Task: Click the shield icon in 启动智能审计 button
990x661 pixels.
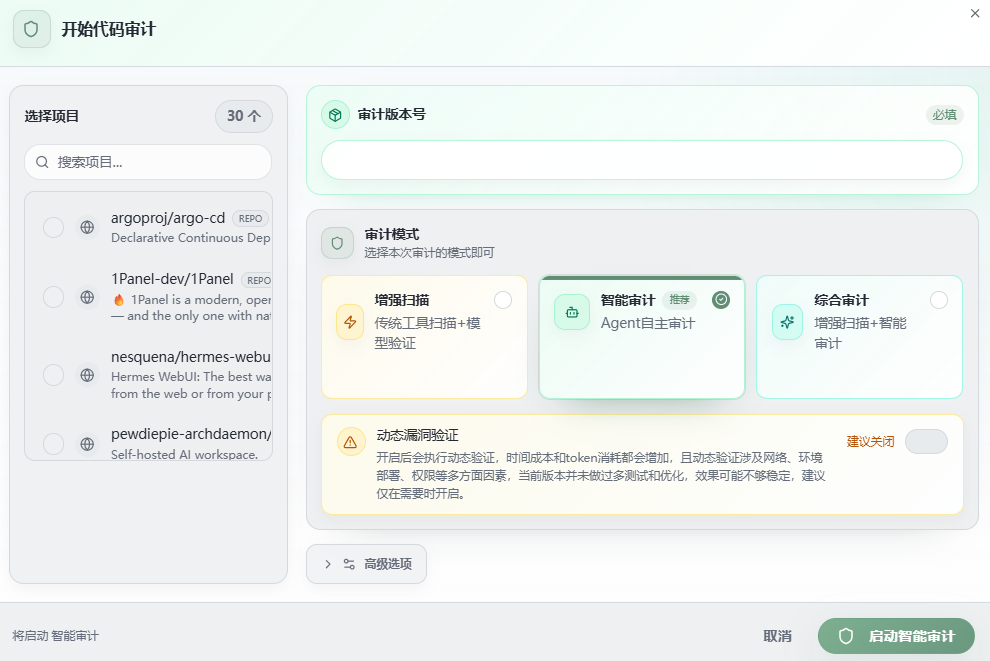Action: pos(846,636)
